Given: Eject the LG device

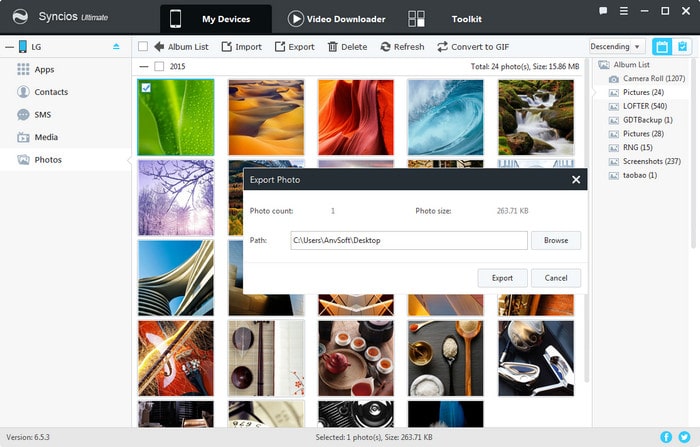Looking at the screenshot, I should (116, 46).
